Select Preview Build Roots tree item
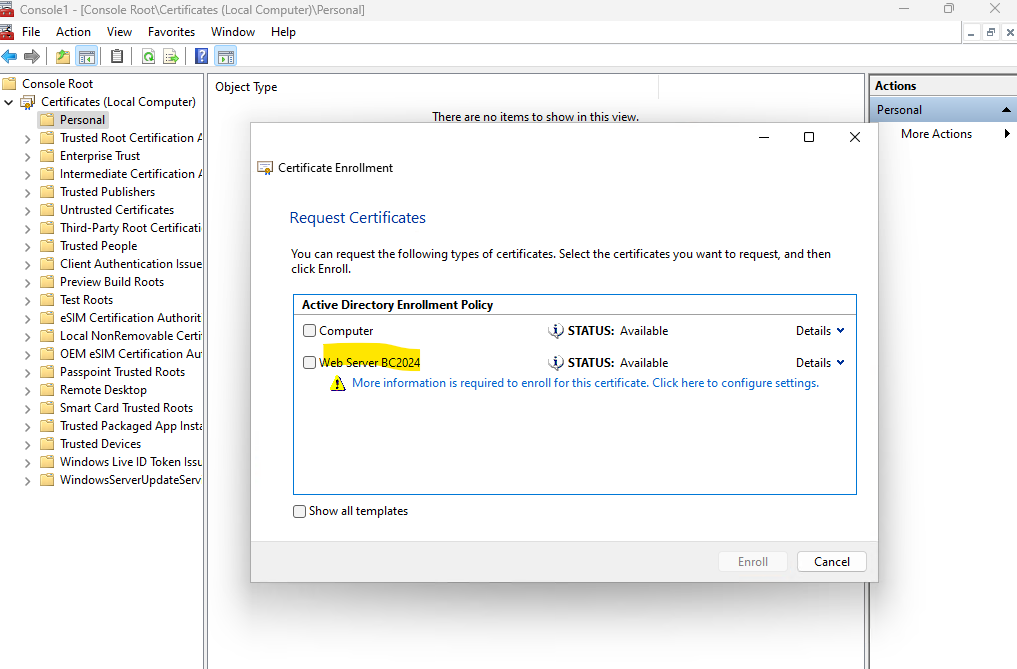 pos(112,282)
